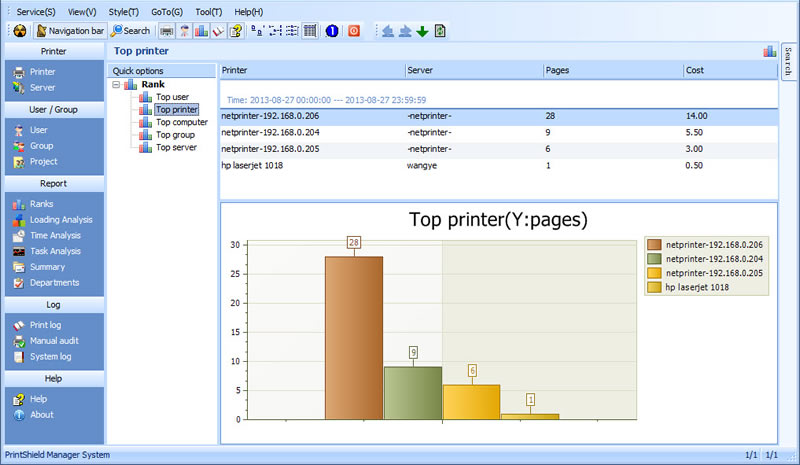This screenshot has width=800, height=465.
Task: Collapse the Help sidebar section header
Action: click(x=54, y=378)
